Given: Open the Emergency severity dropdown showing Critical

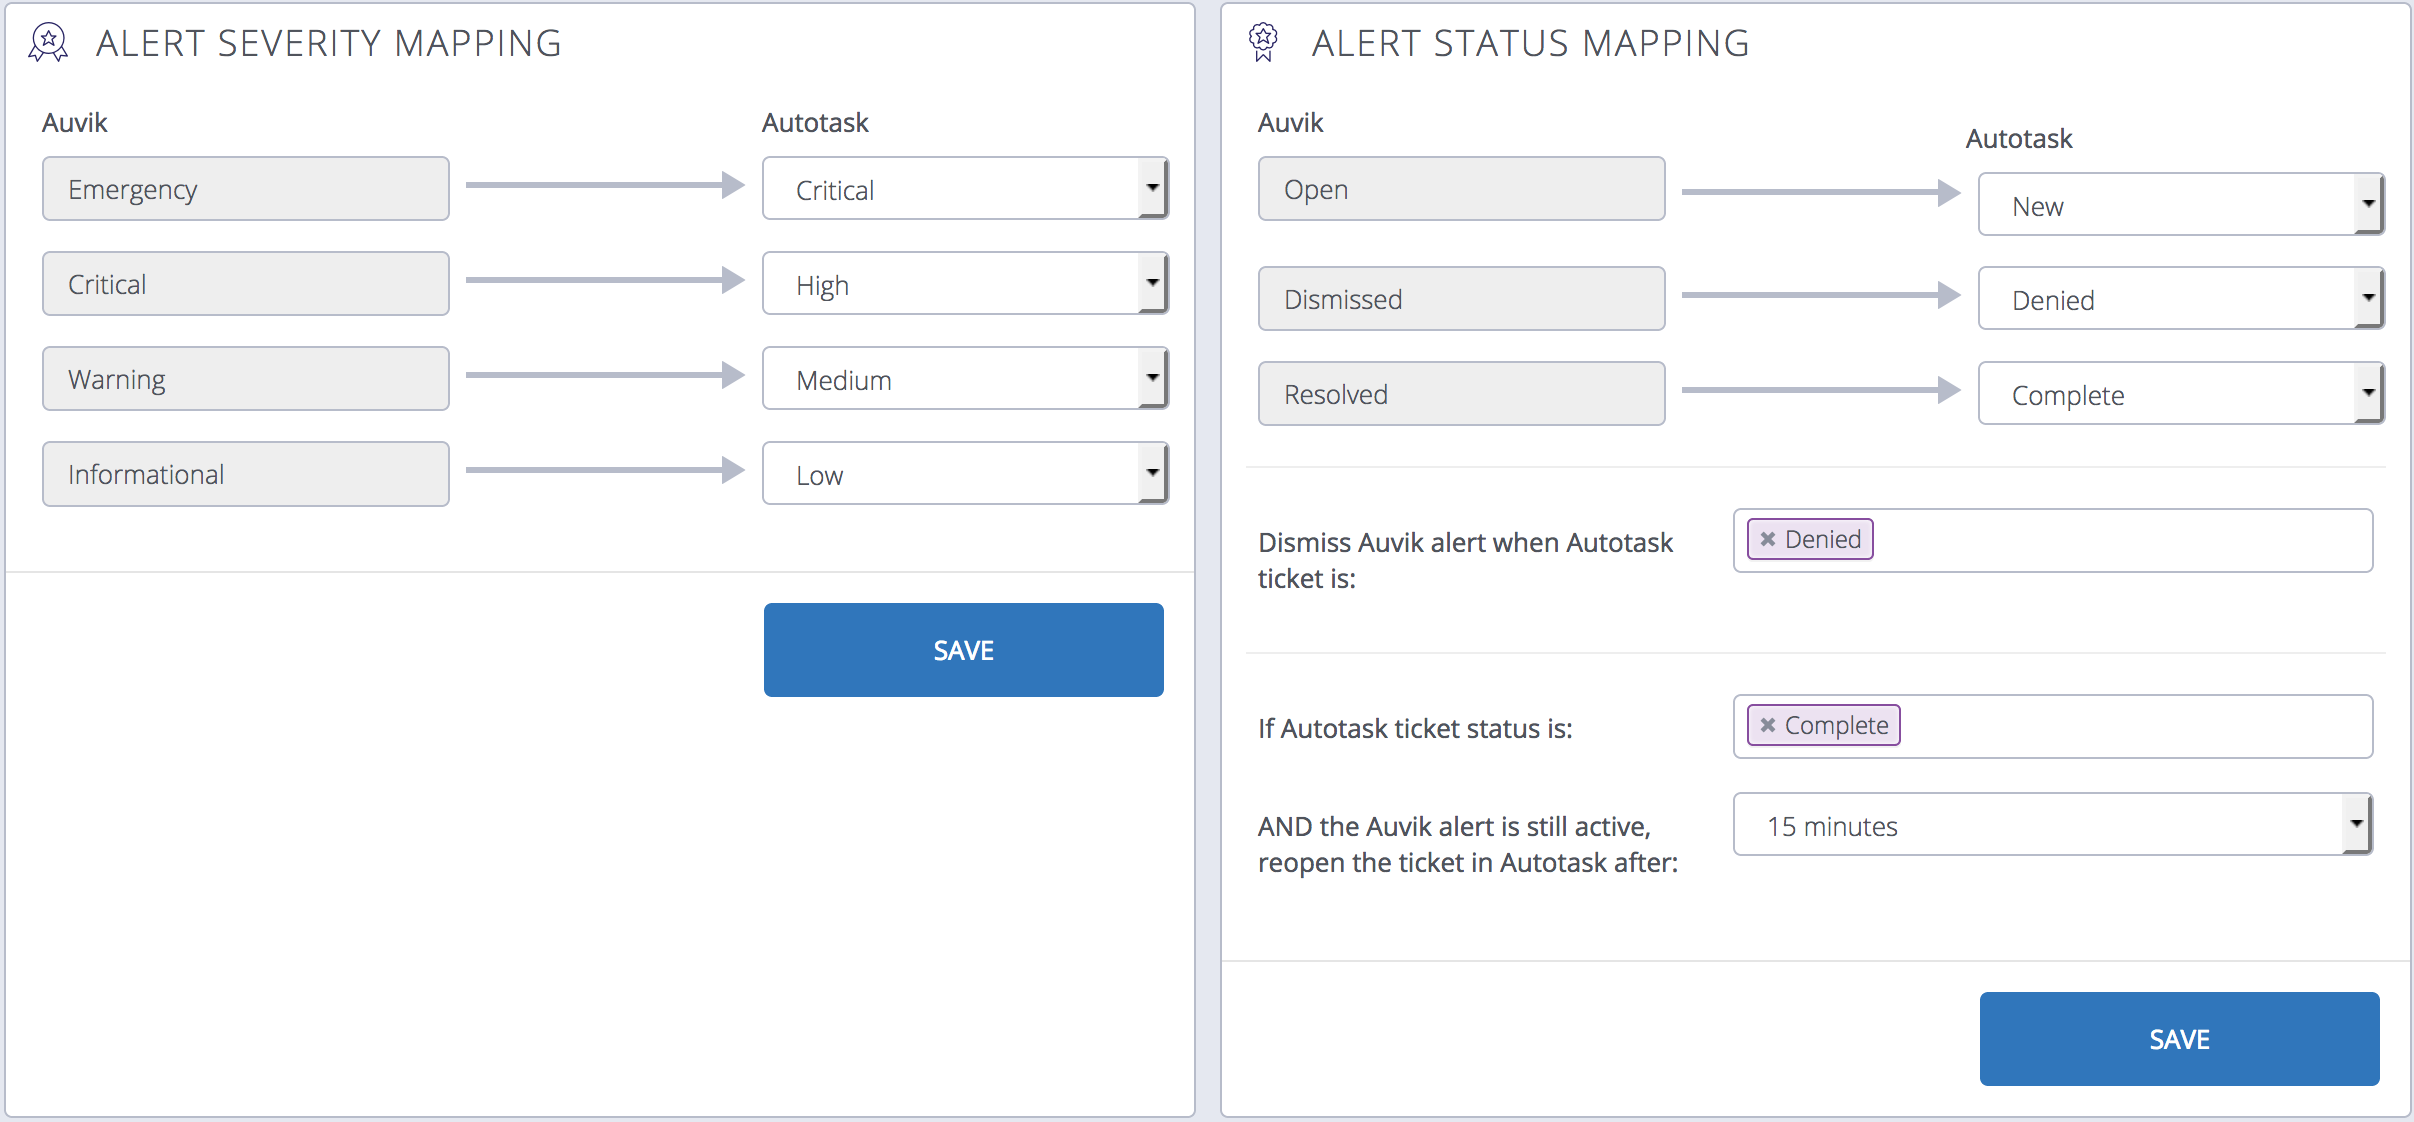Looking at the screenshot, I should (x=965, y=188).
